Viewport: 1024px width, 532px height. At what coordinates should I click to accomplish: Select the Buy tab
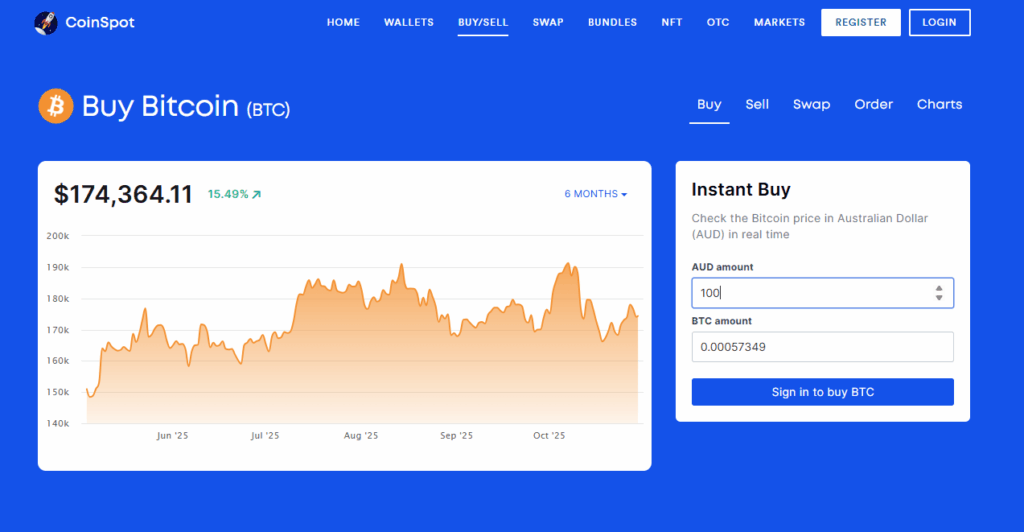(709, 104)
